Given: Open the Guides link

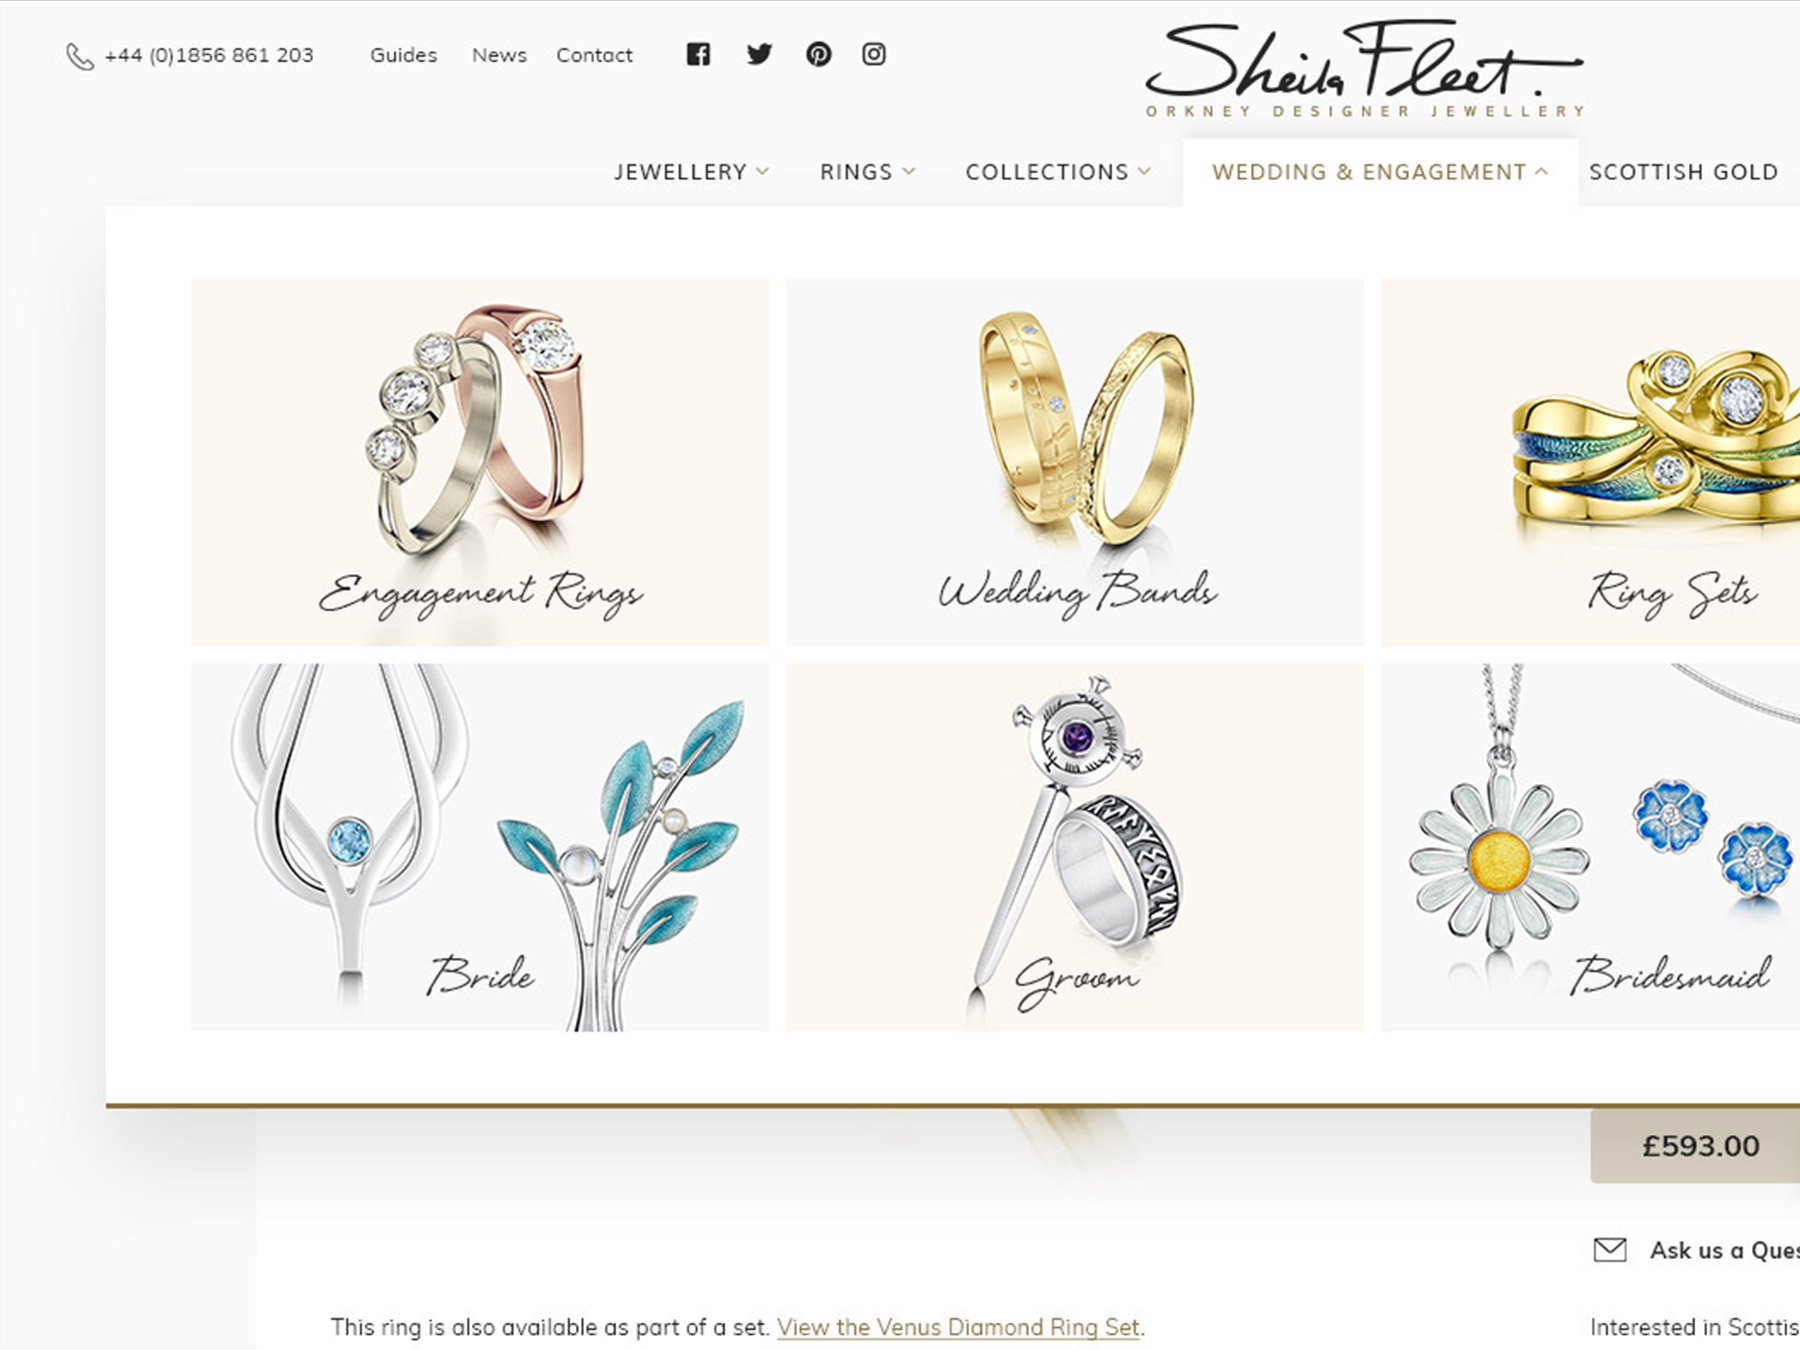Looking at the screenshot, I should [403, 55].
